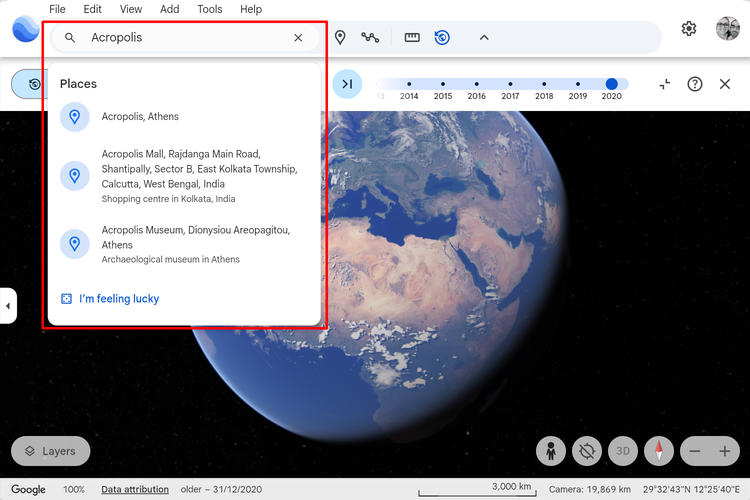Open the Help menu
This screenshot has width=750, height=500.
click(251, 9)
